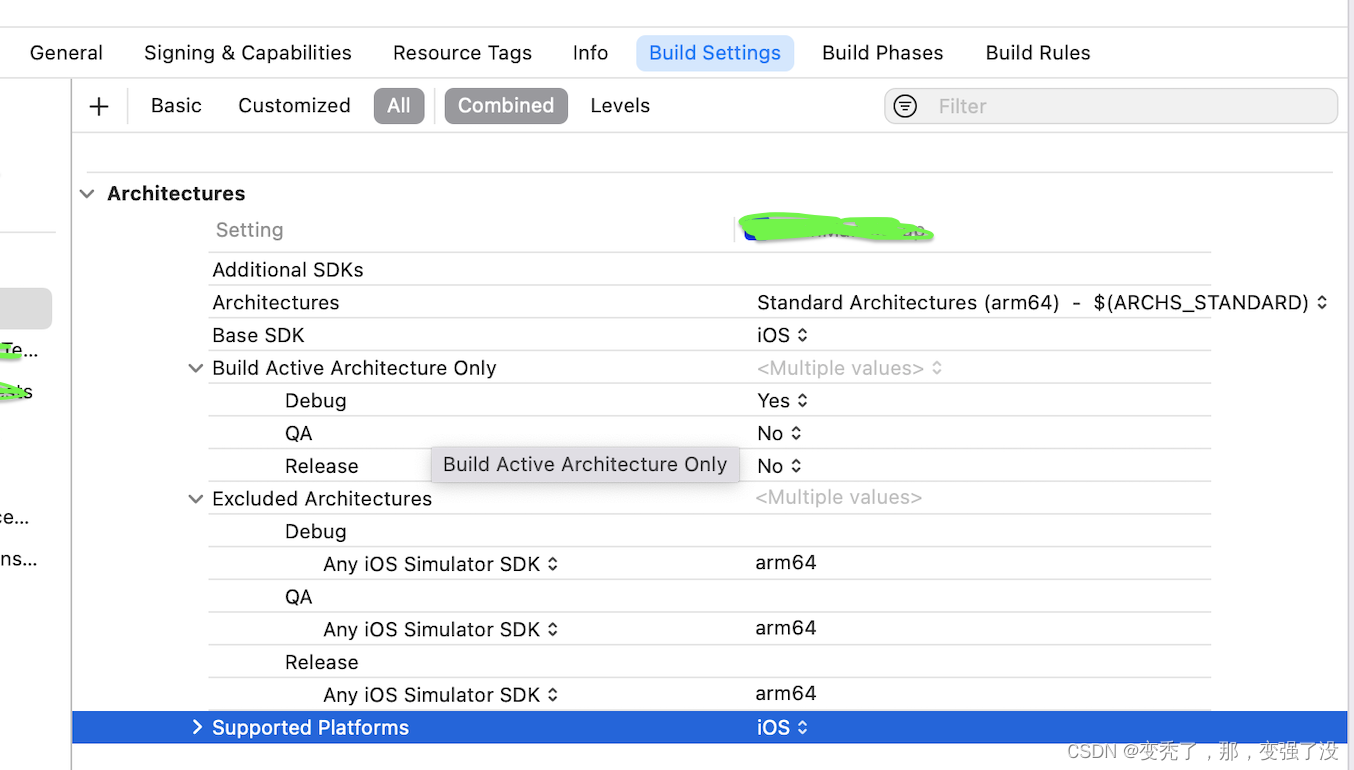Show Basic build settings

click(176, 106)
